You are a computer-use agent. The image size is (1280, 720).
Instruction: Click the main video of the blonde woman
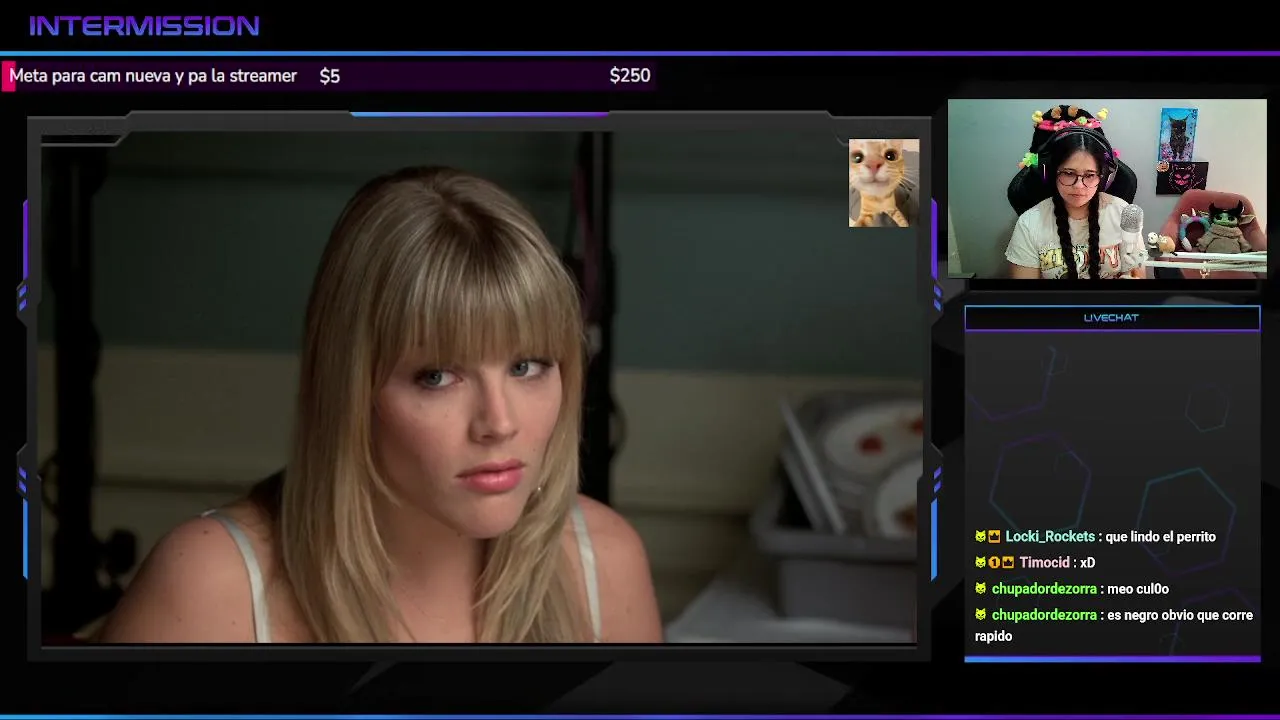pos(478,388)
